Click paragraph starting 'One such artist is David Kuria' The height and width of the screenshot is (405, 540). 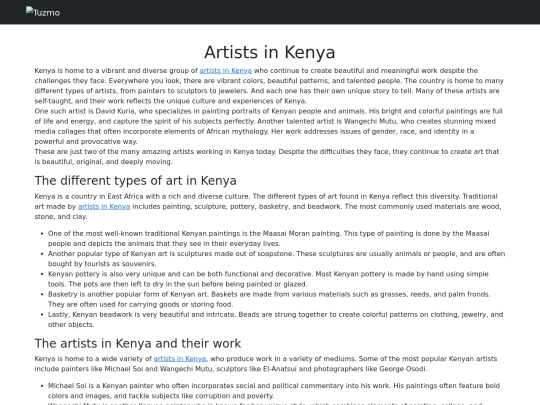[269, 126]
